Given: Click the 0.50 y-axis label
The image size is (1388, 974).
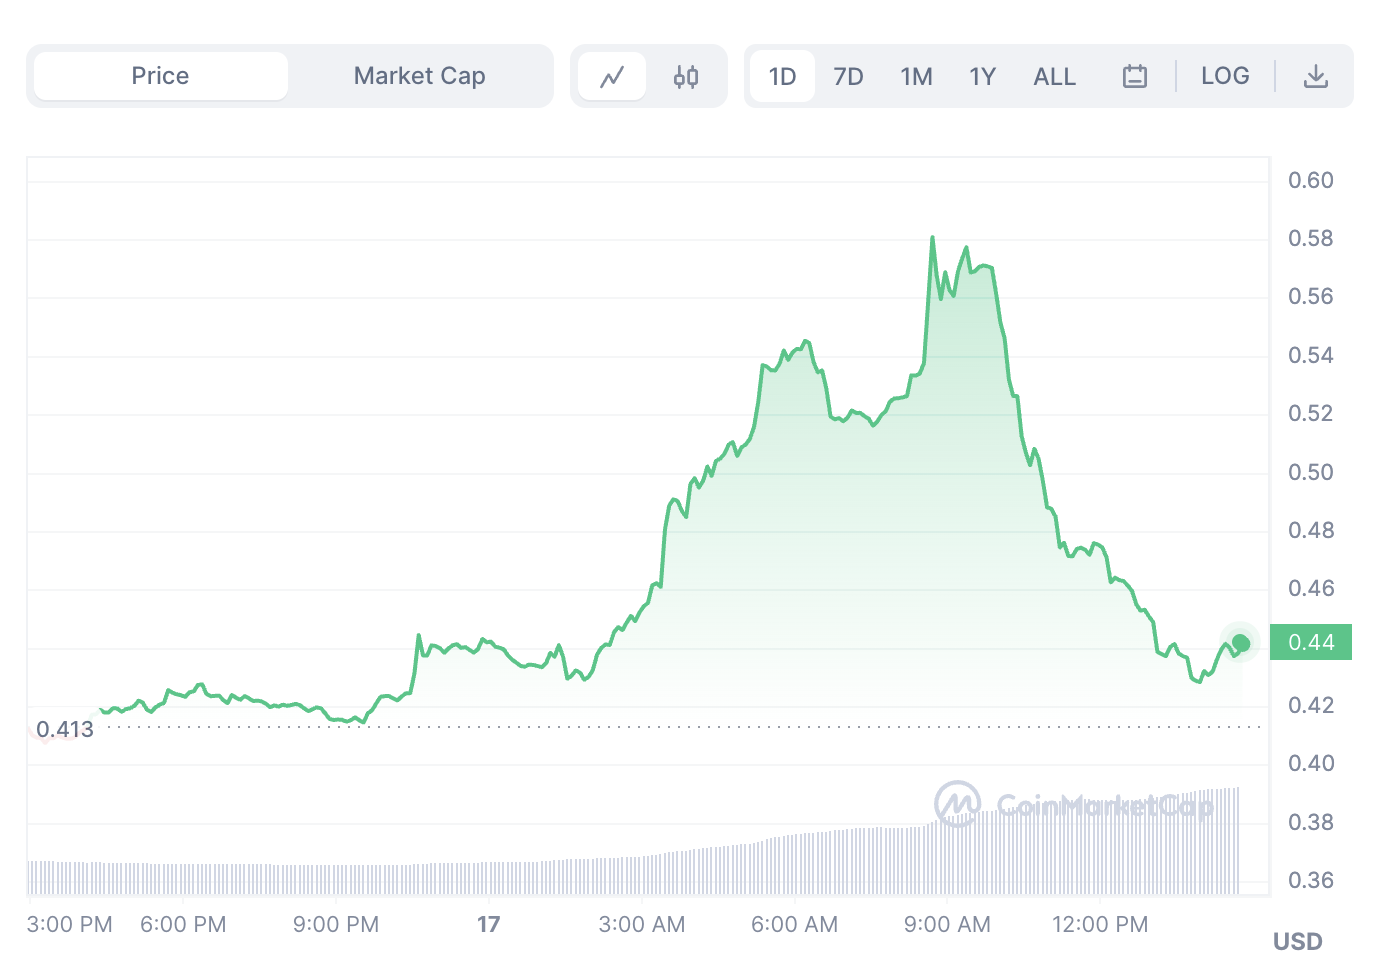Looking at the screenshot, I should 1310,472.
